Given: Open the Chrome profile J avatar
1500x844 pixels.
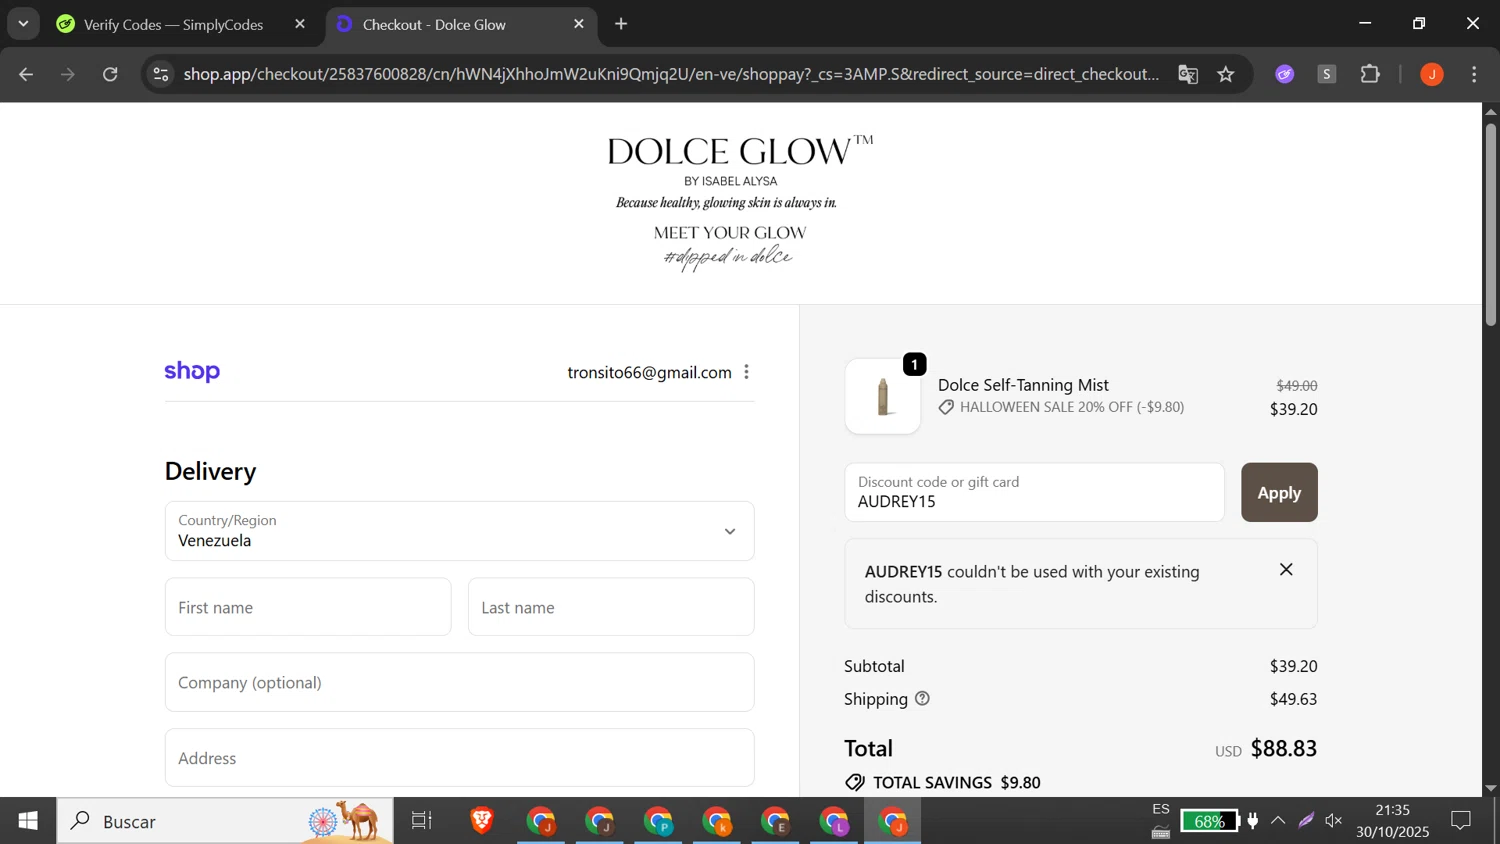Looking at the screenshot, I should point(1432,74).
